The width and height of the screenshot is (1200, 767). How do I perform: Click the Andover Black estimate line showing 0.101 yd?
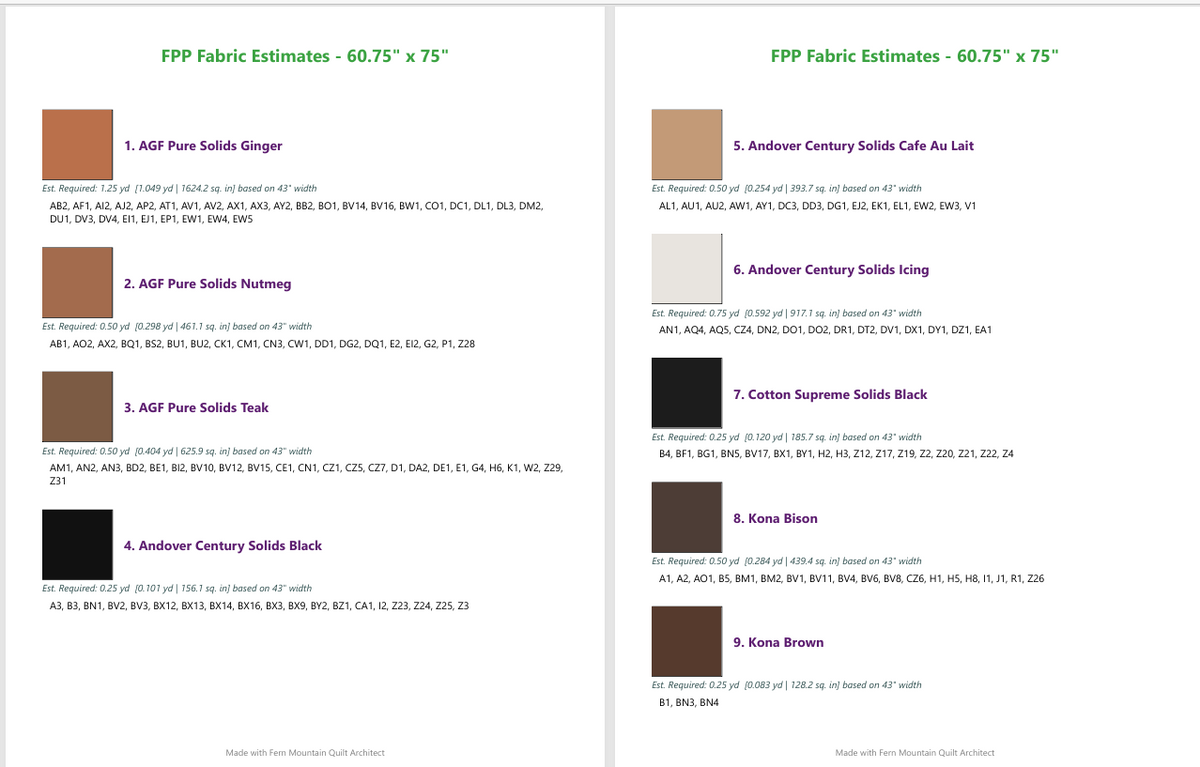pos(177,588)
